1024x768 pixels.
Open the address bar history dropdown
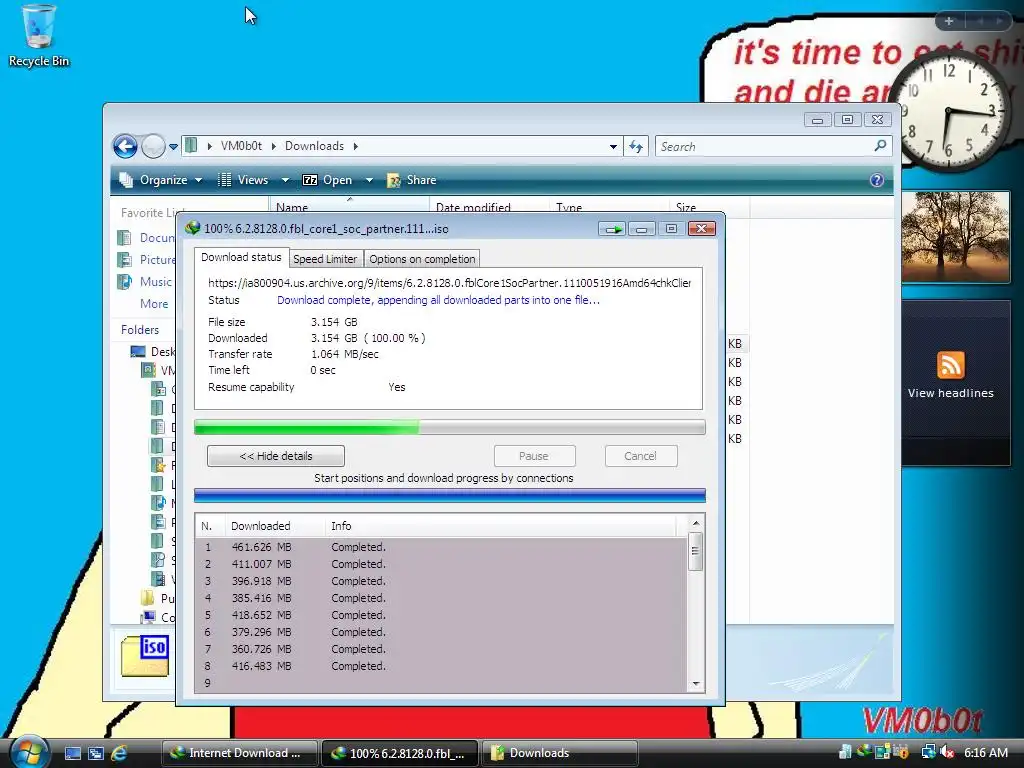coord(613,147)
